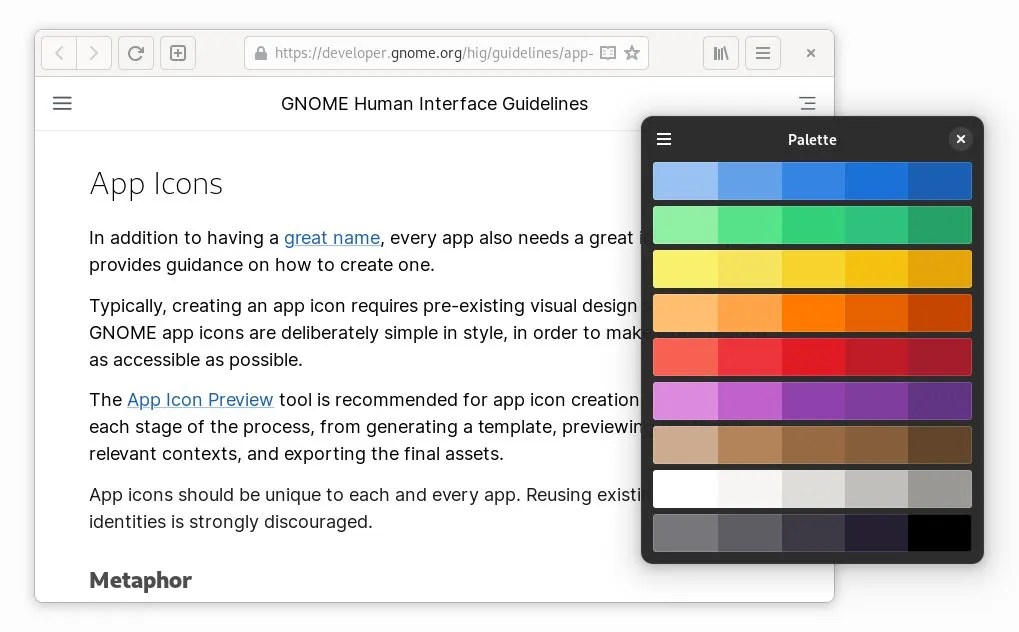1019x632 pixels.
Task: Follow the "great name" link
Action: [332, 238]
